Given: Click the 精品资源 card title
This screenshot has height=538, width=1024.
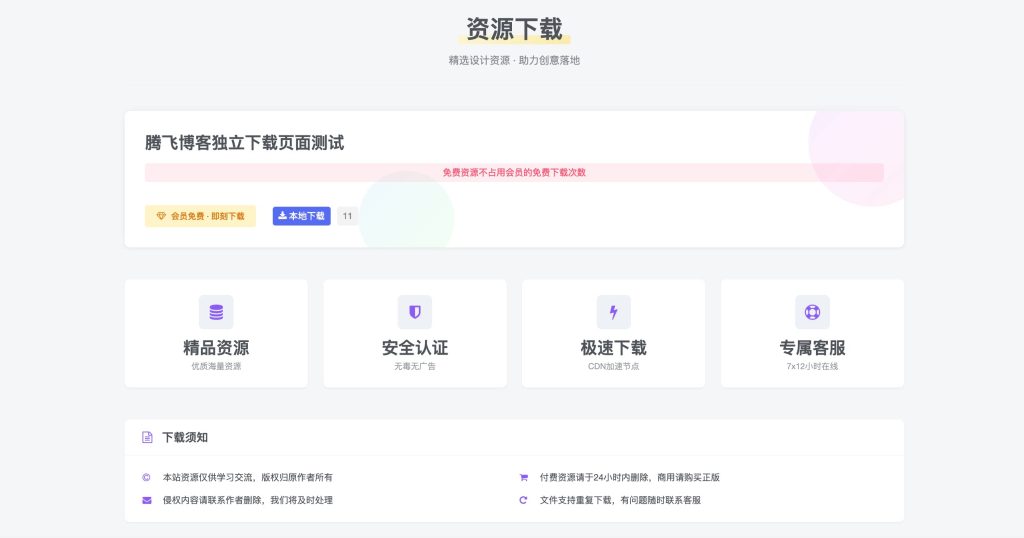Looking at the screenshot, I should click(x=216, y=348).
